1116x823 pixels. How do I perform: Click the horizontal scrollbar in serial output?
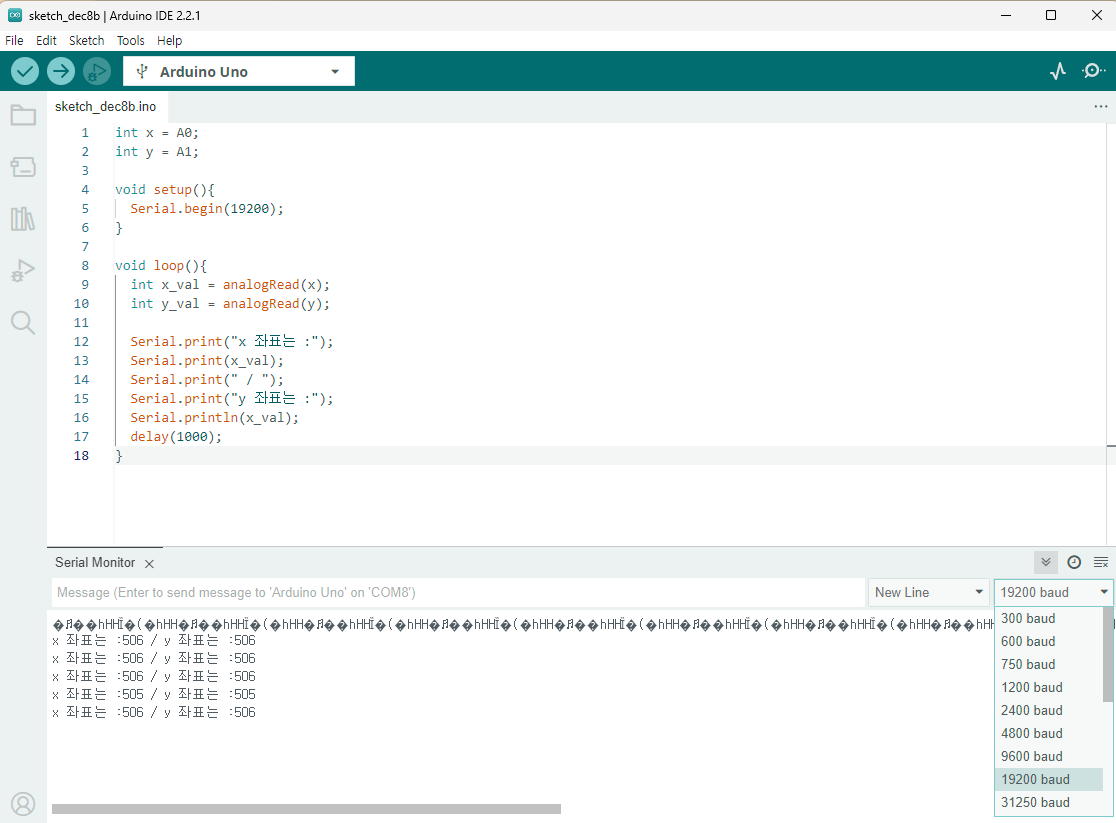[306, 809]
